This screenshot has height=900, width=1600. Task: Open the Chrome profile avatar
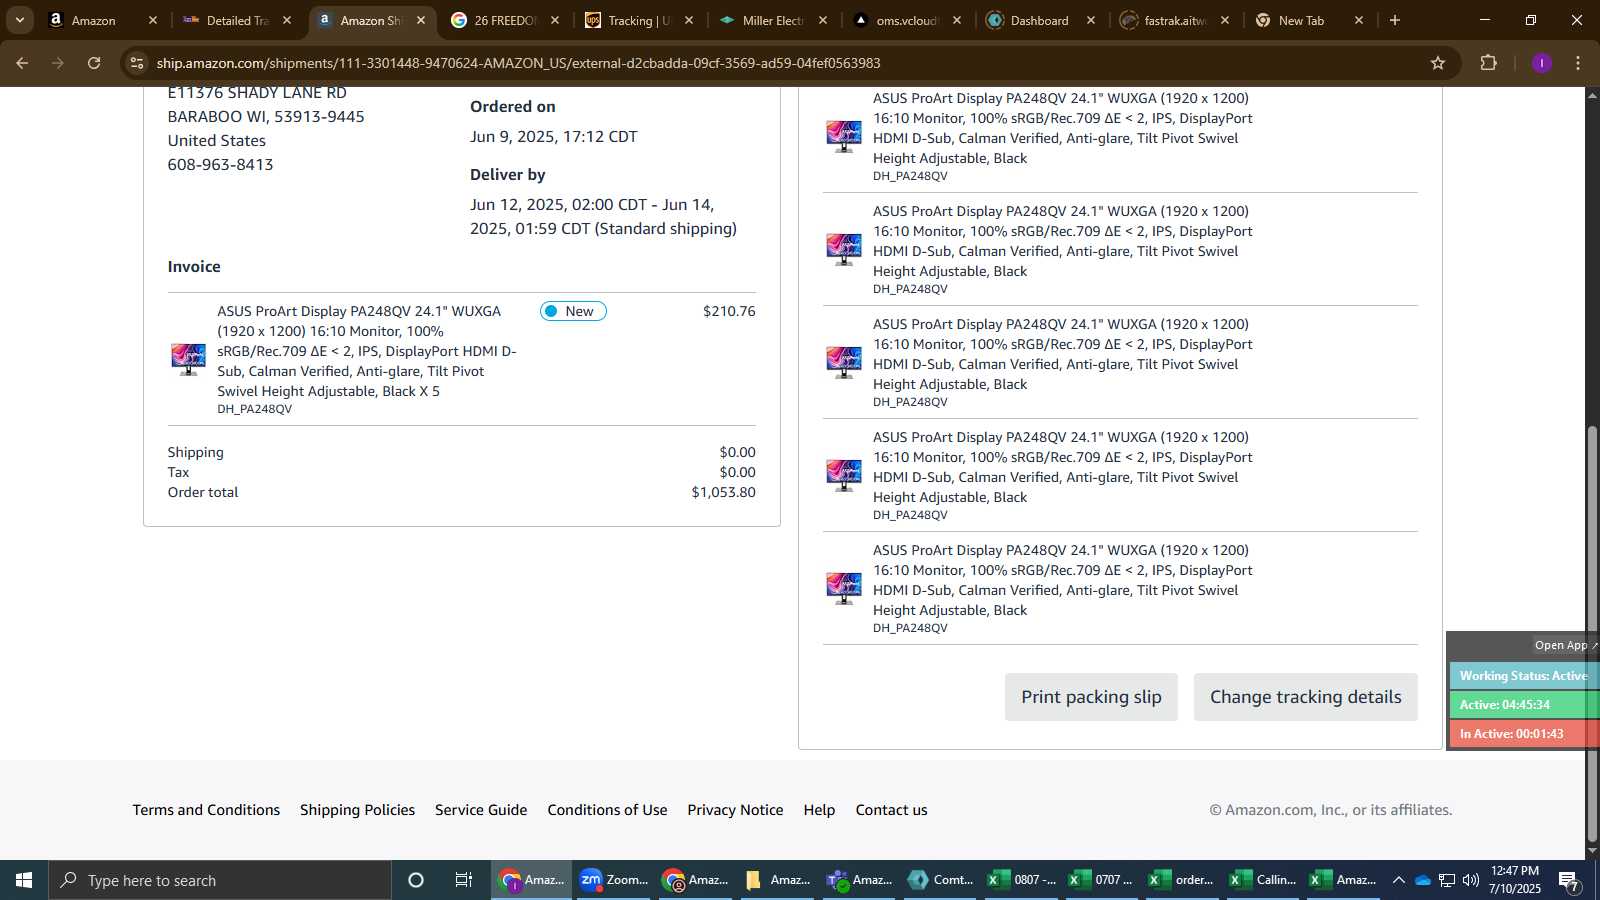[x=1541, y=63]
